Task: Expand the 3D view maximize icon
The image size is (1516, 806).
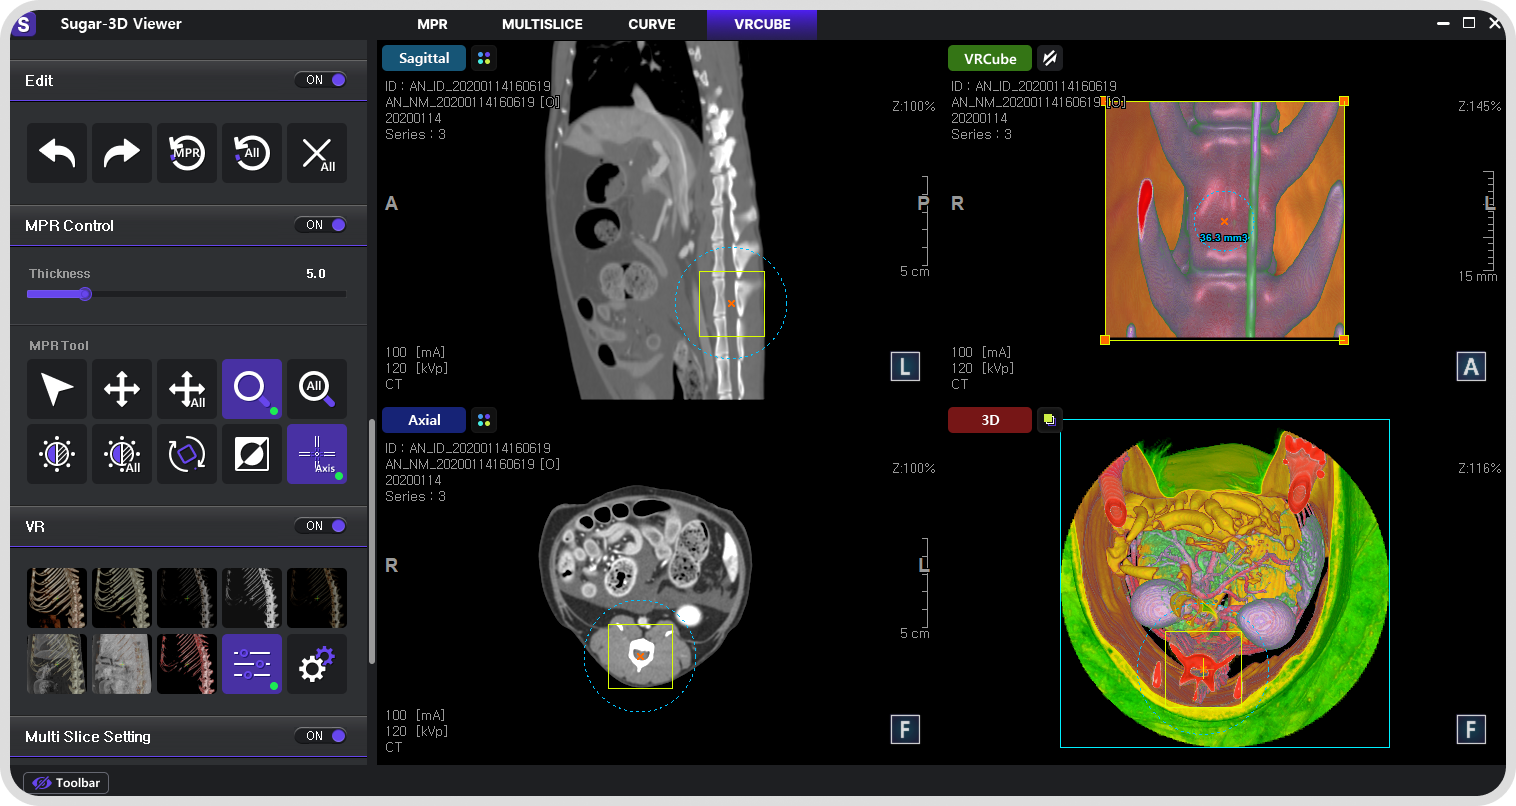Action: [1049, 420]
